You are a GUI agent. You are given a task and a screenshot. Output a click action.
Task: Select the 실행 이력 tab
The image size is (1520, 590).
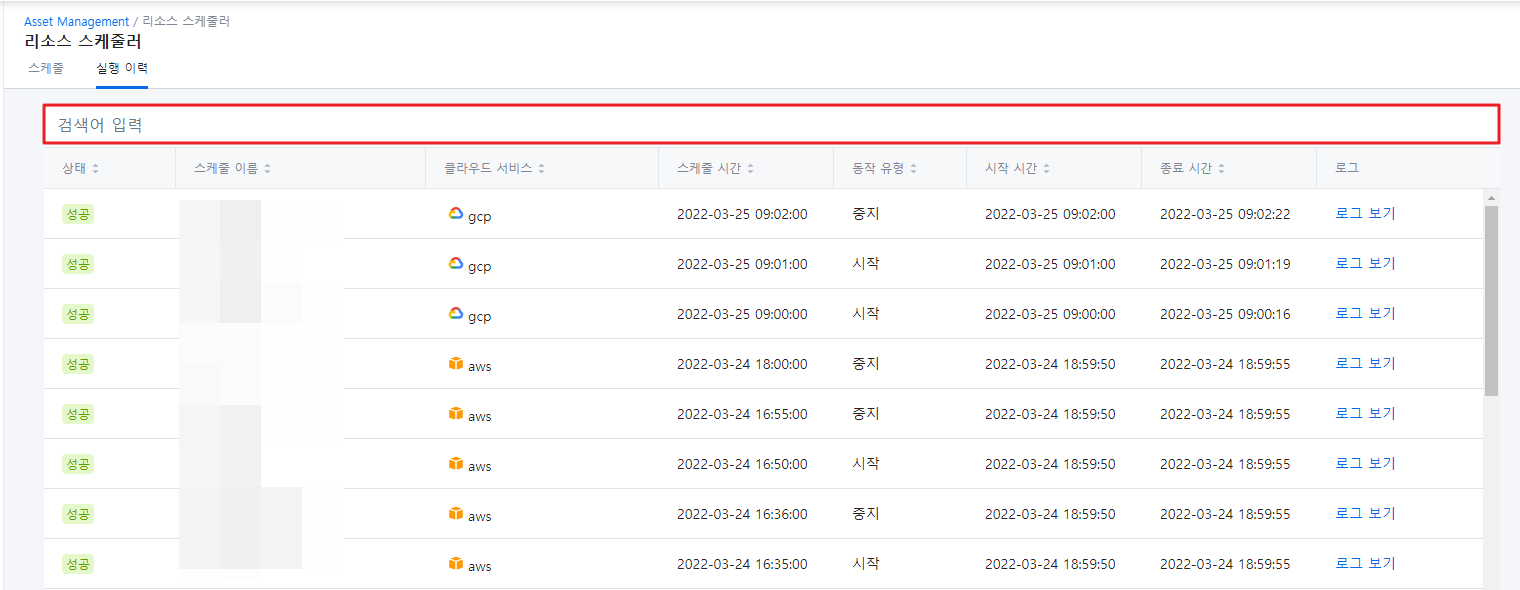coord(122,69)
